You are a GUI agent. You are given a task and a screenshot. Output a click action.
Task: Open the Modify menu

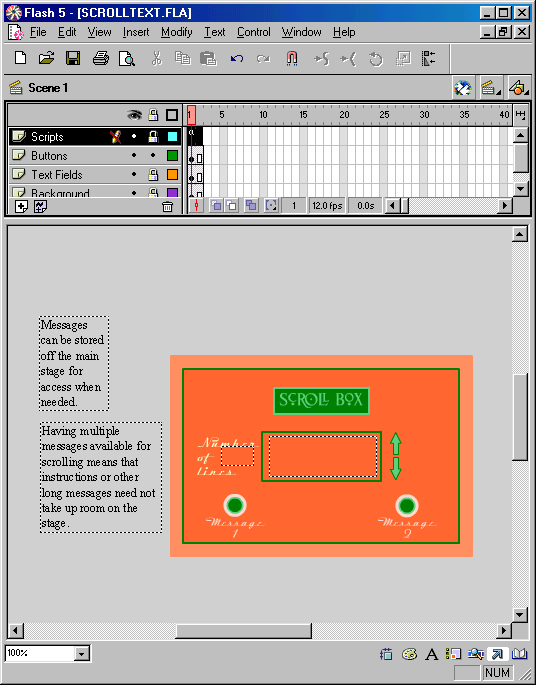(176, 32)
